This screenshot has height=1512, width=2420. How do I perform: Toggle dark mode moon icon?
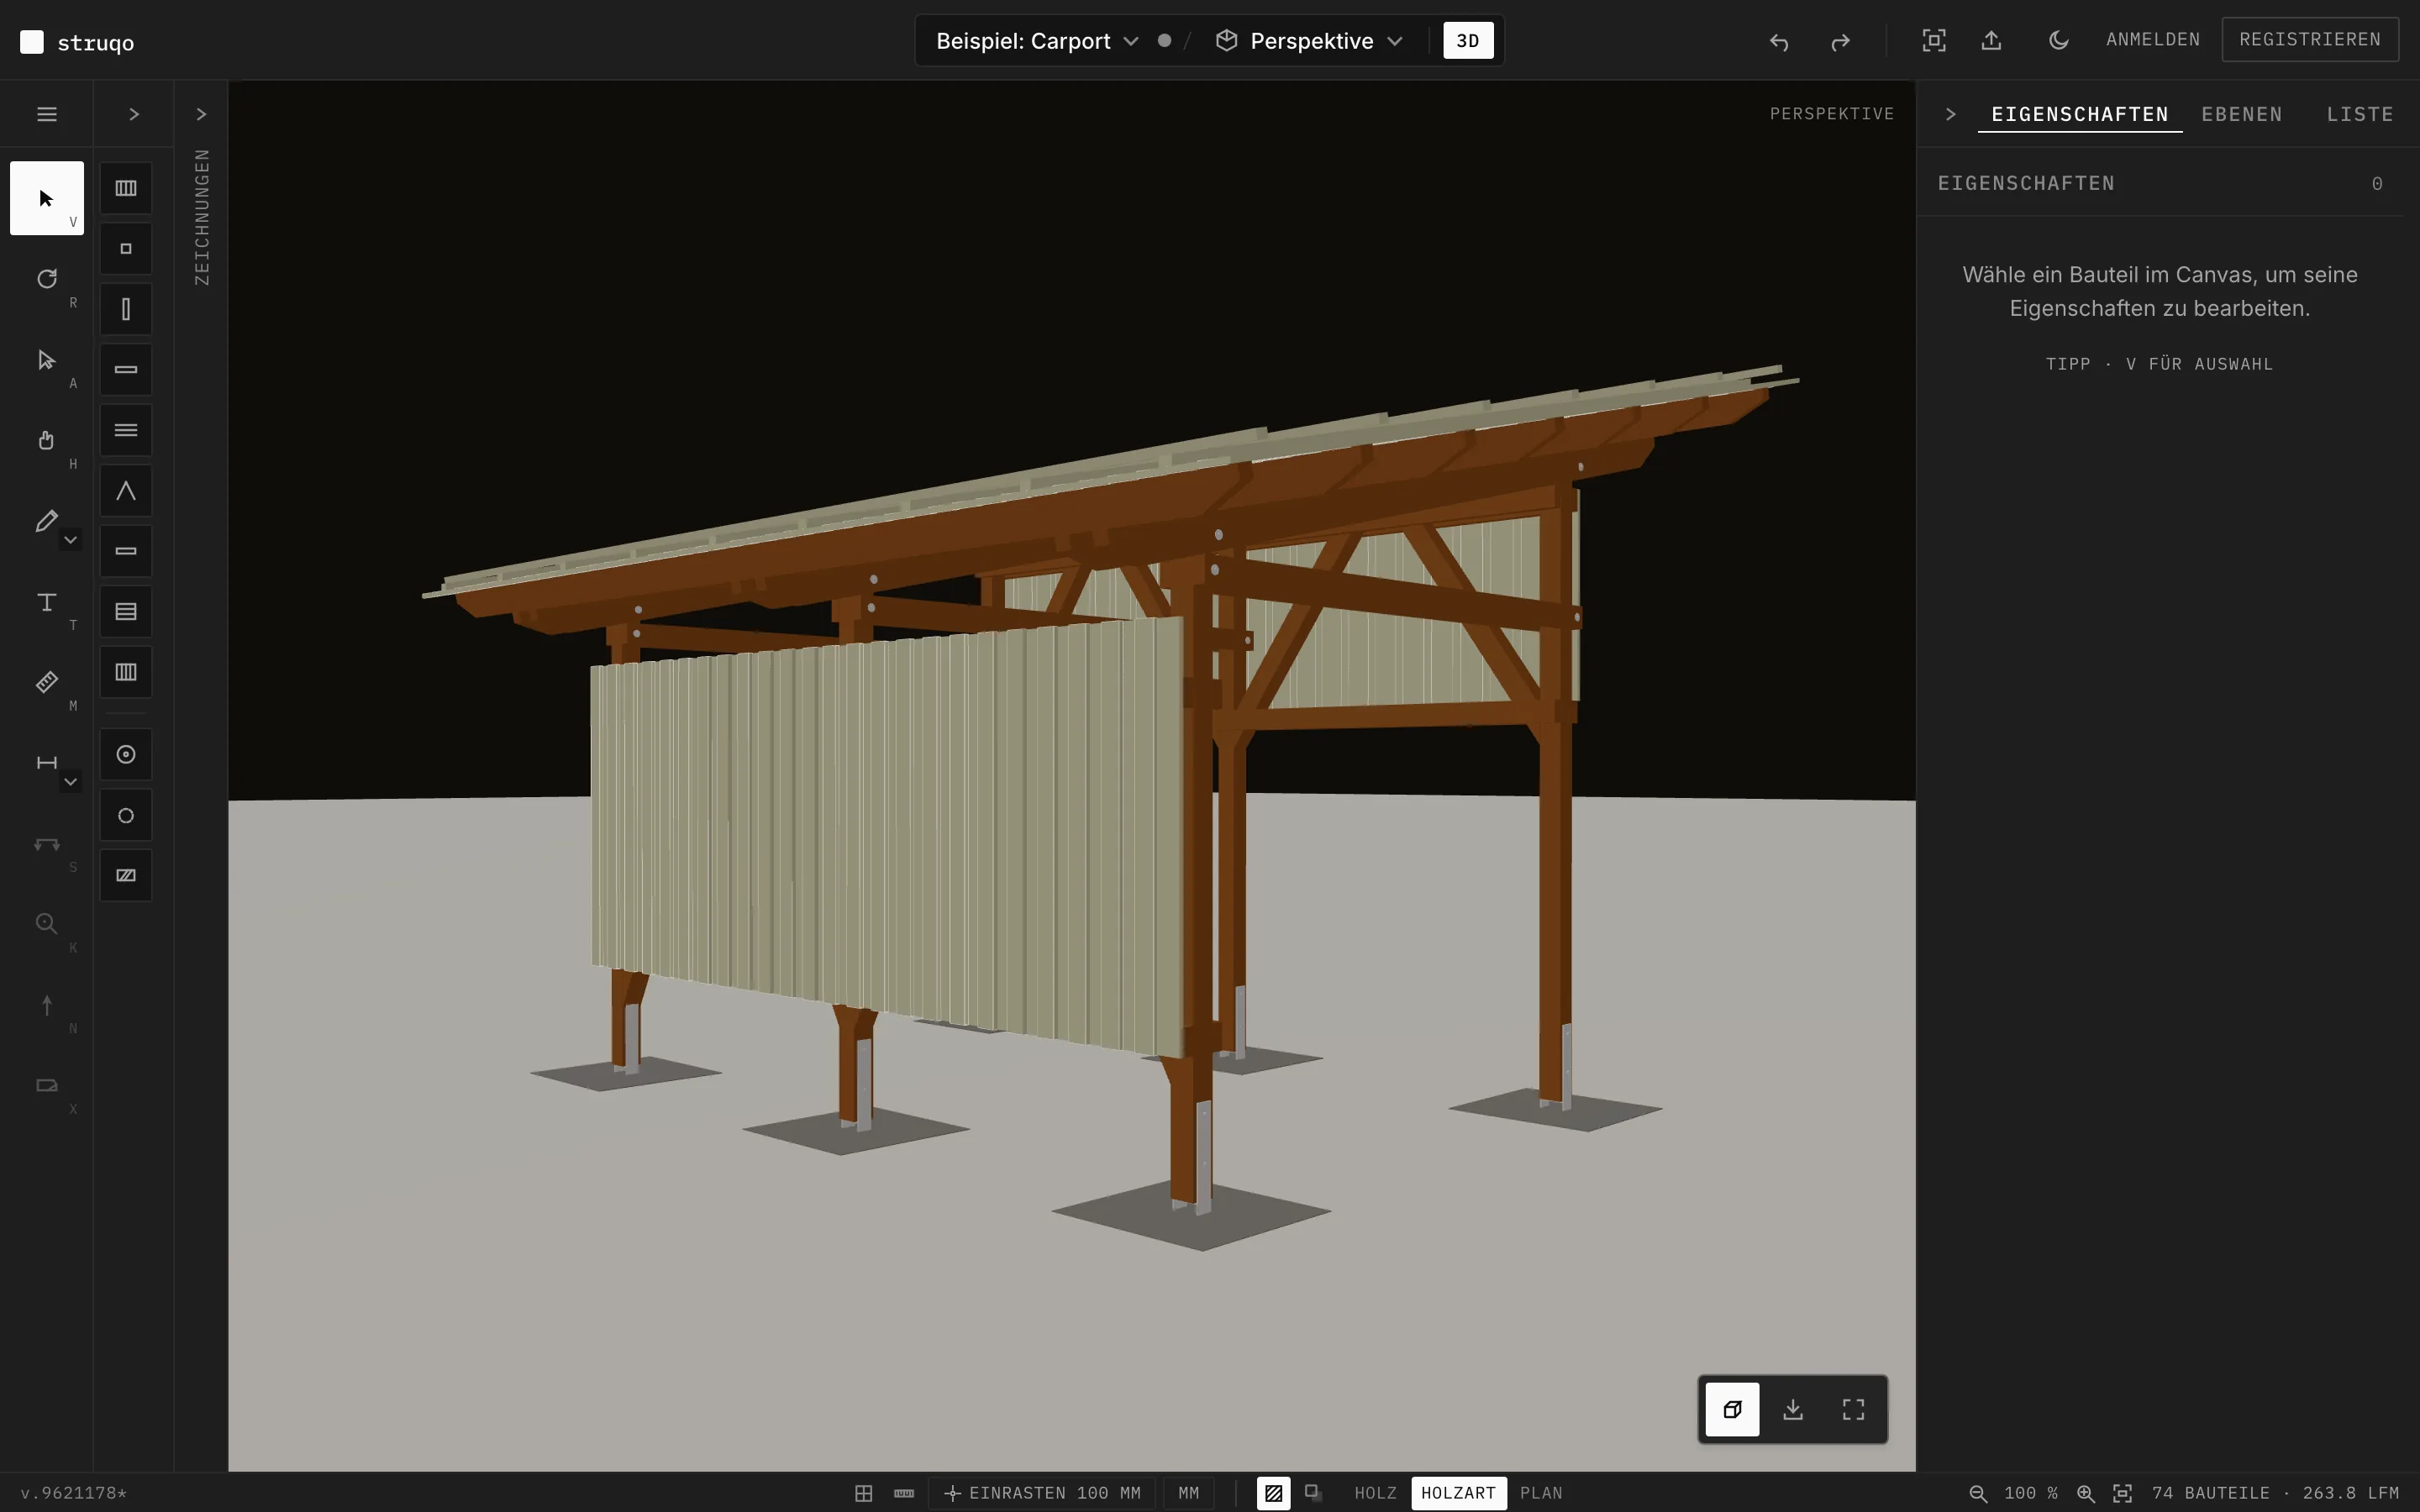(x=2058, y=41)
